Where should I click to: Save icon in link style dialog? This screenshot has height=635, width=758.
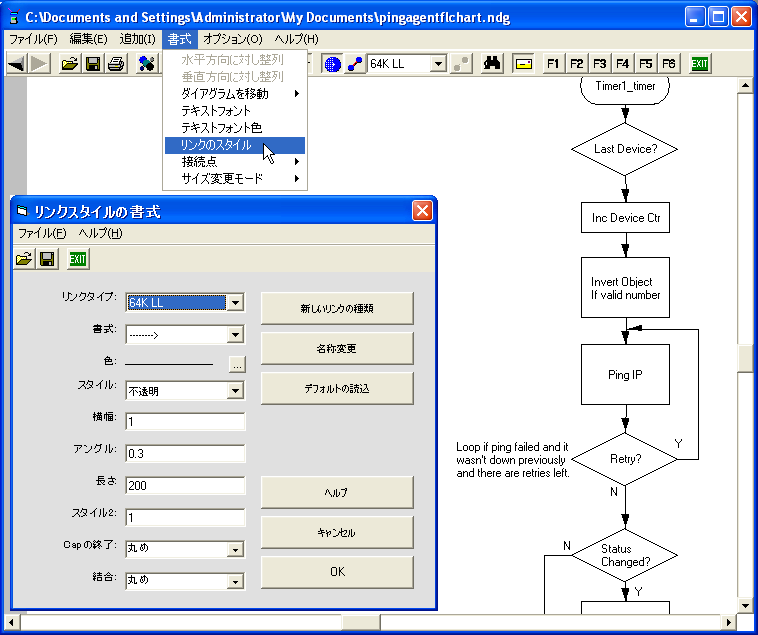[47, 259]
